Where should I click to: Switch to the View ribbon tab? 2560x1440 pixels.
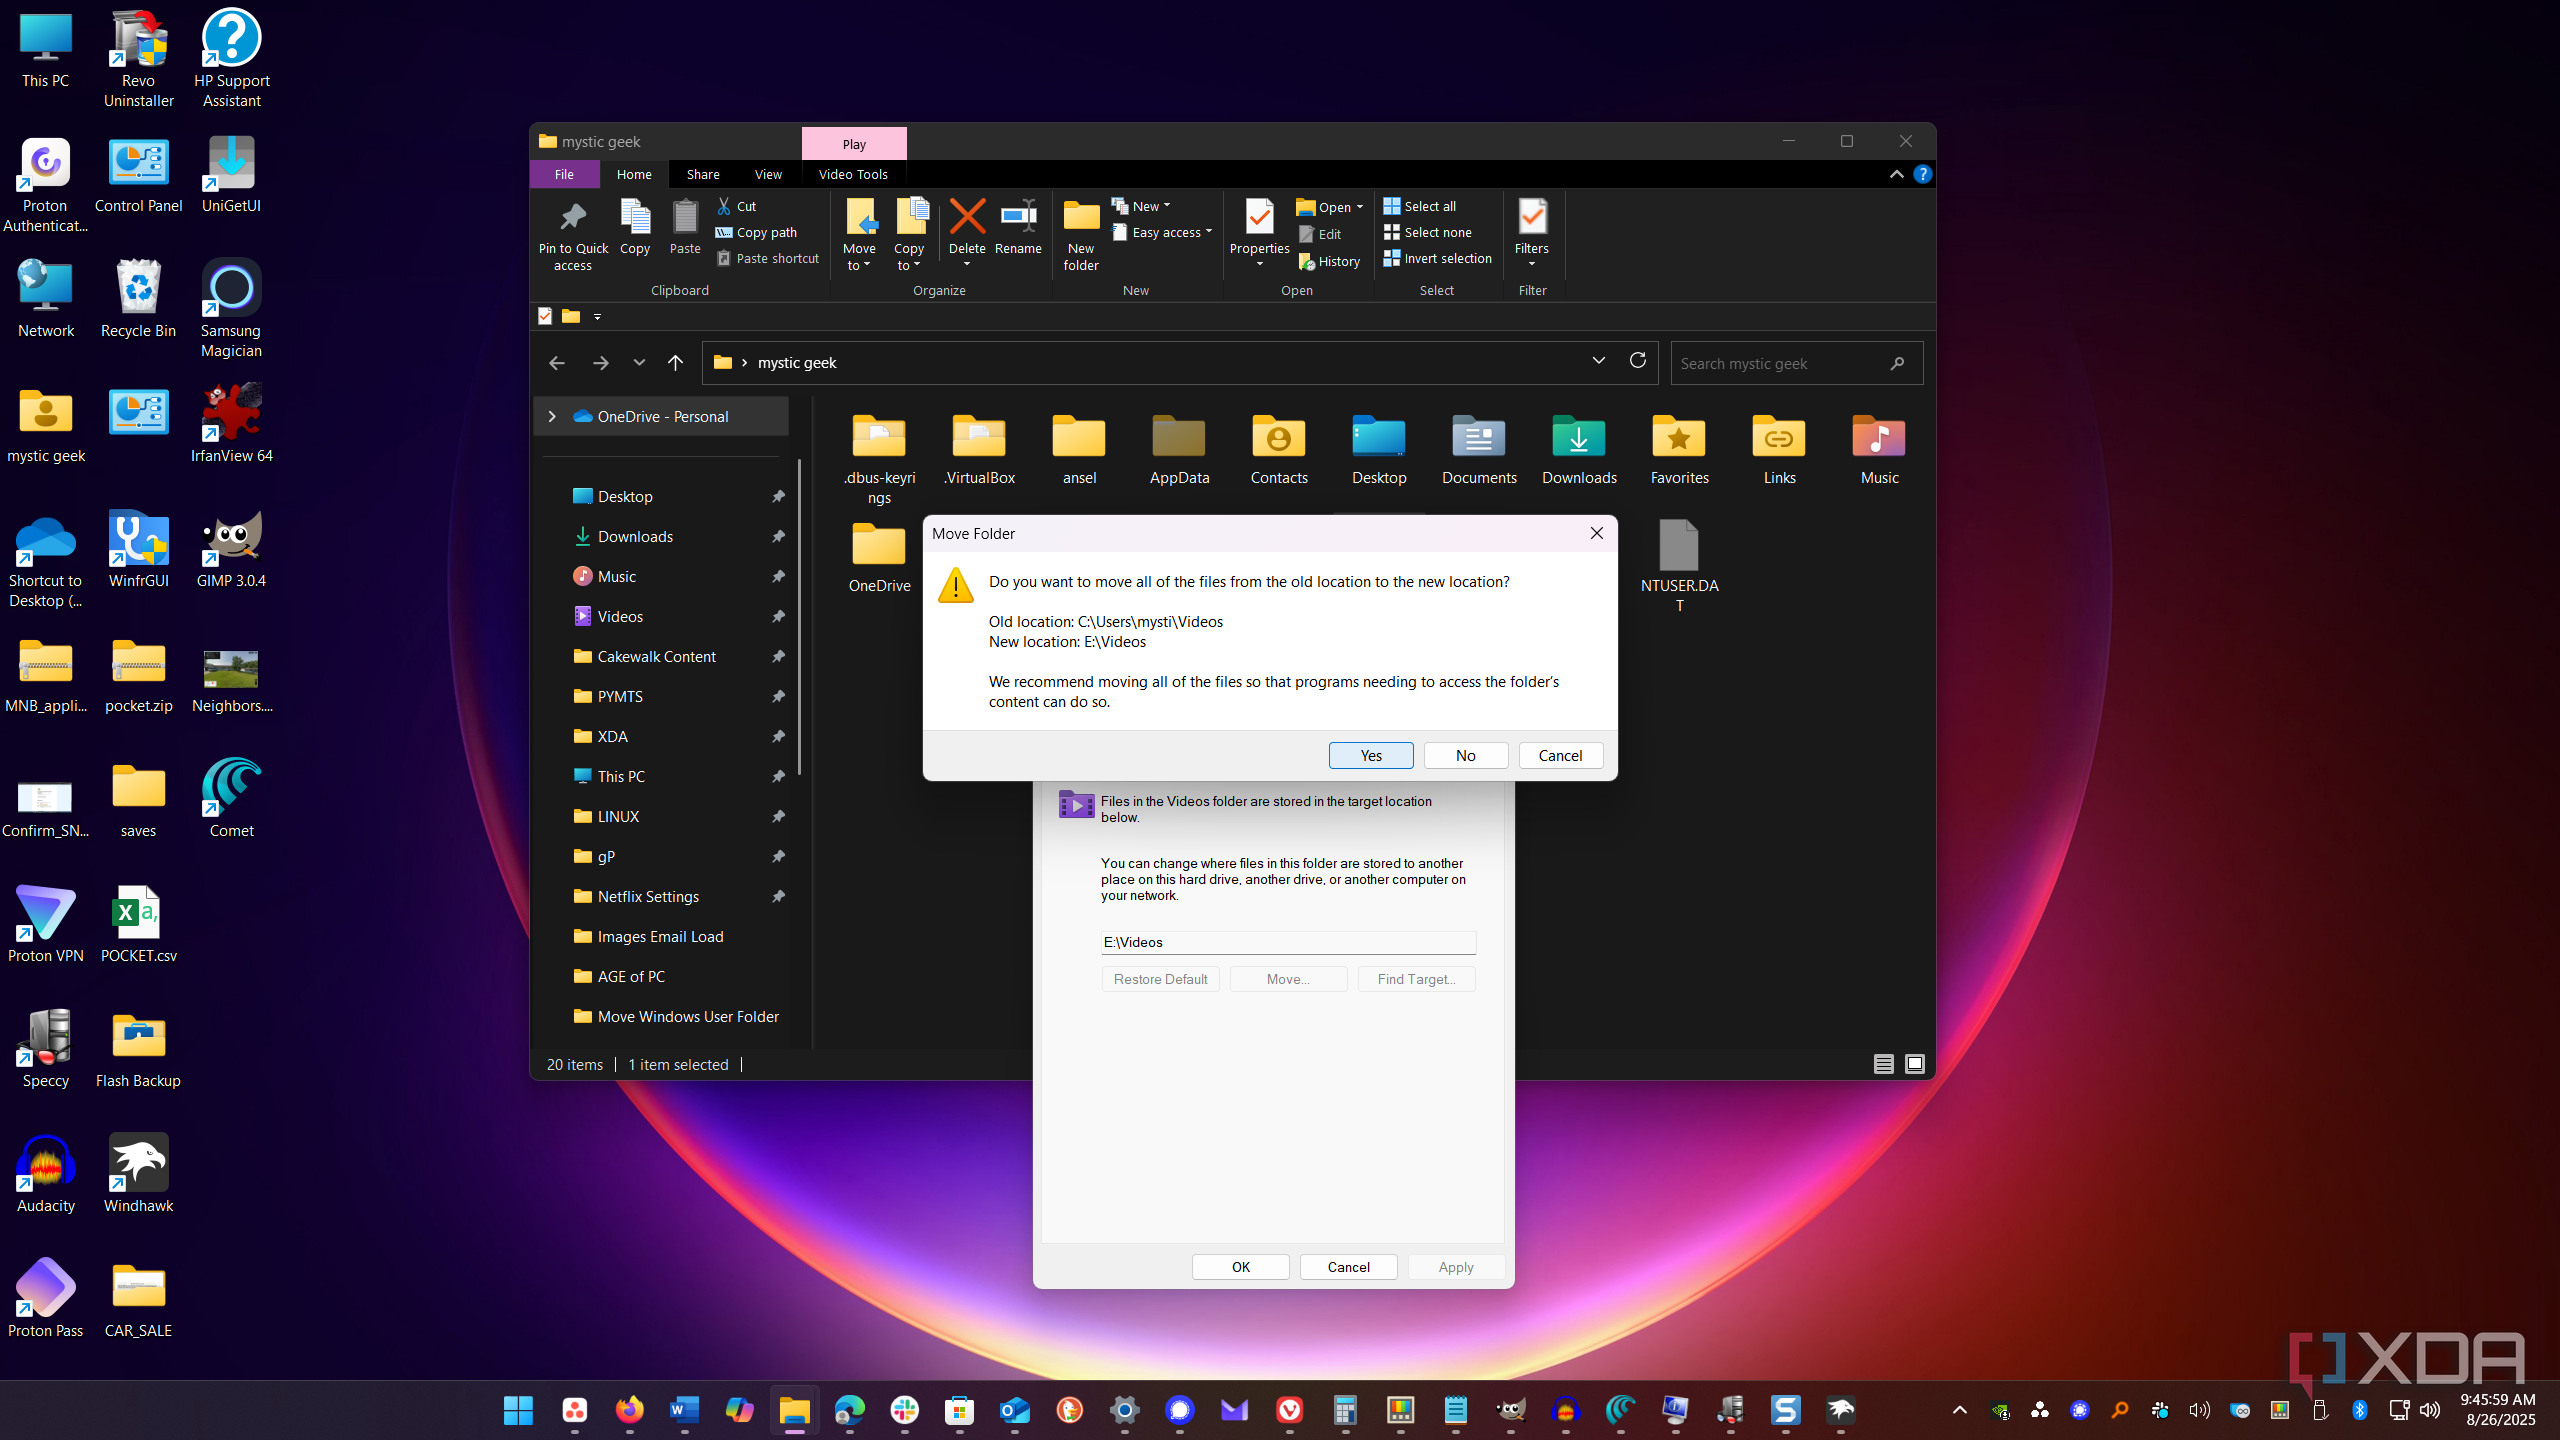pyautogui.click(x=768, y=174)
